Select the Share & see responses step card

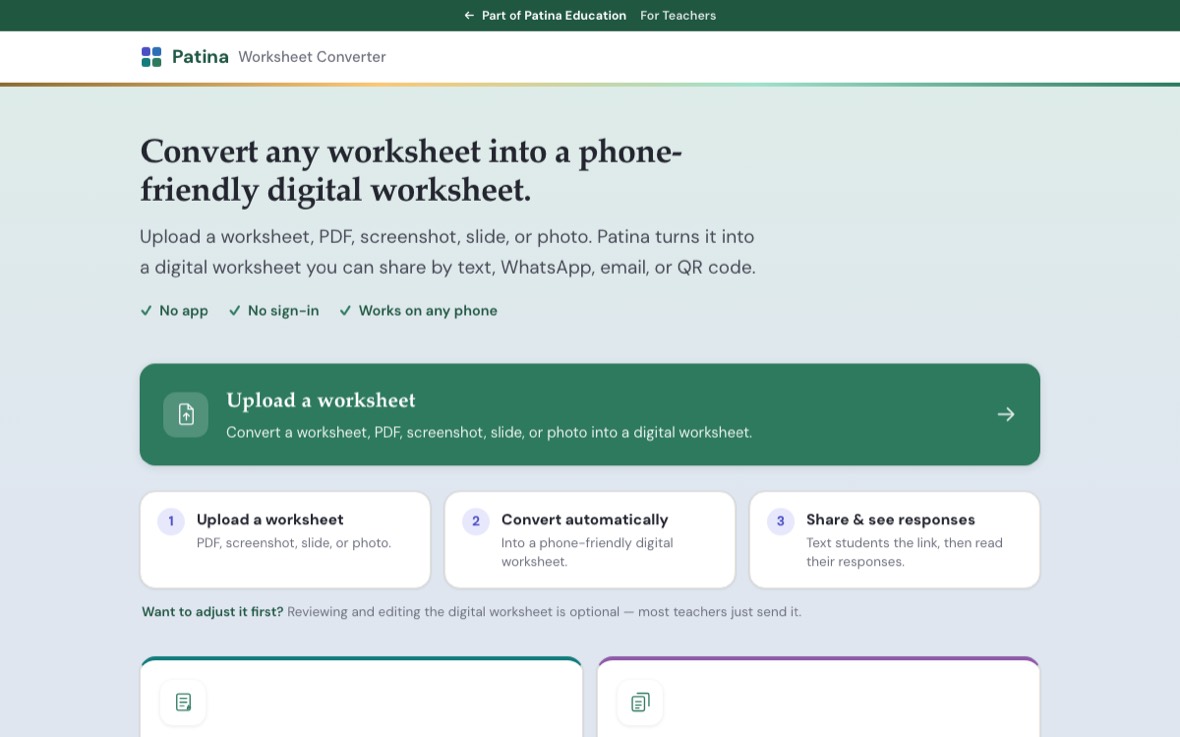point(895,540)
